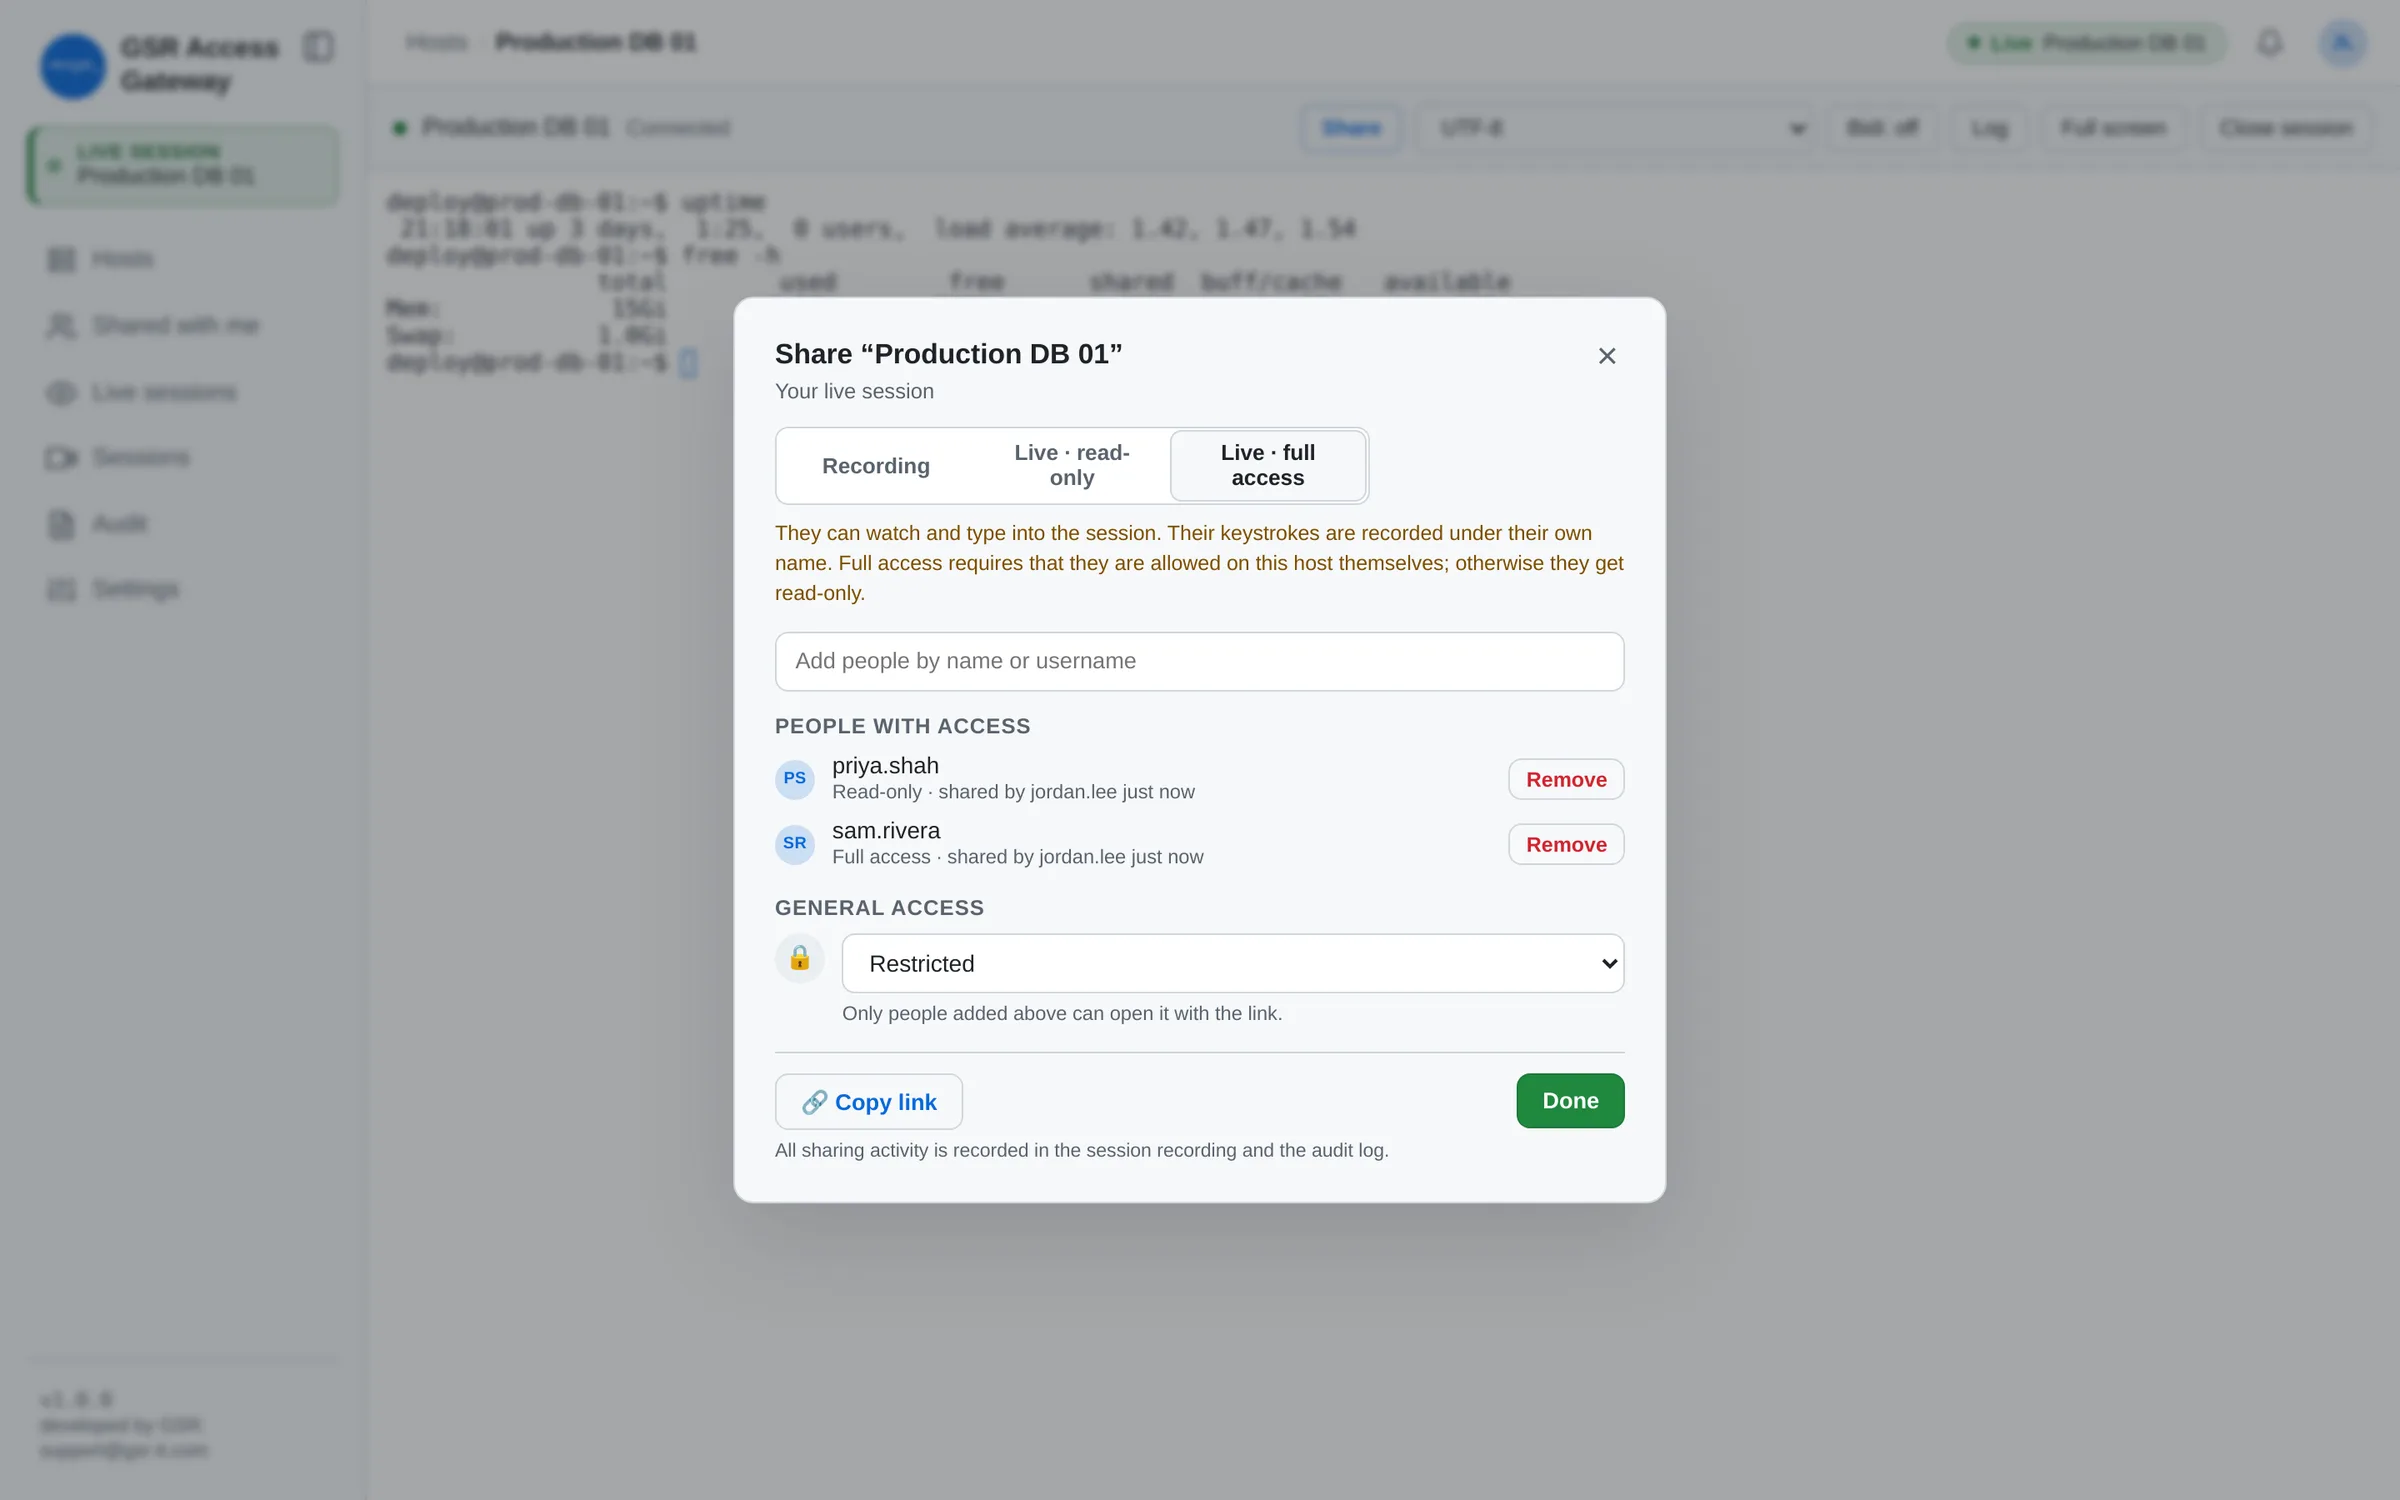Close the Share dialog with the X
The image size is (2400, 1500).
point(1607,356)
